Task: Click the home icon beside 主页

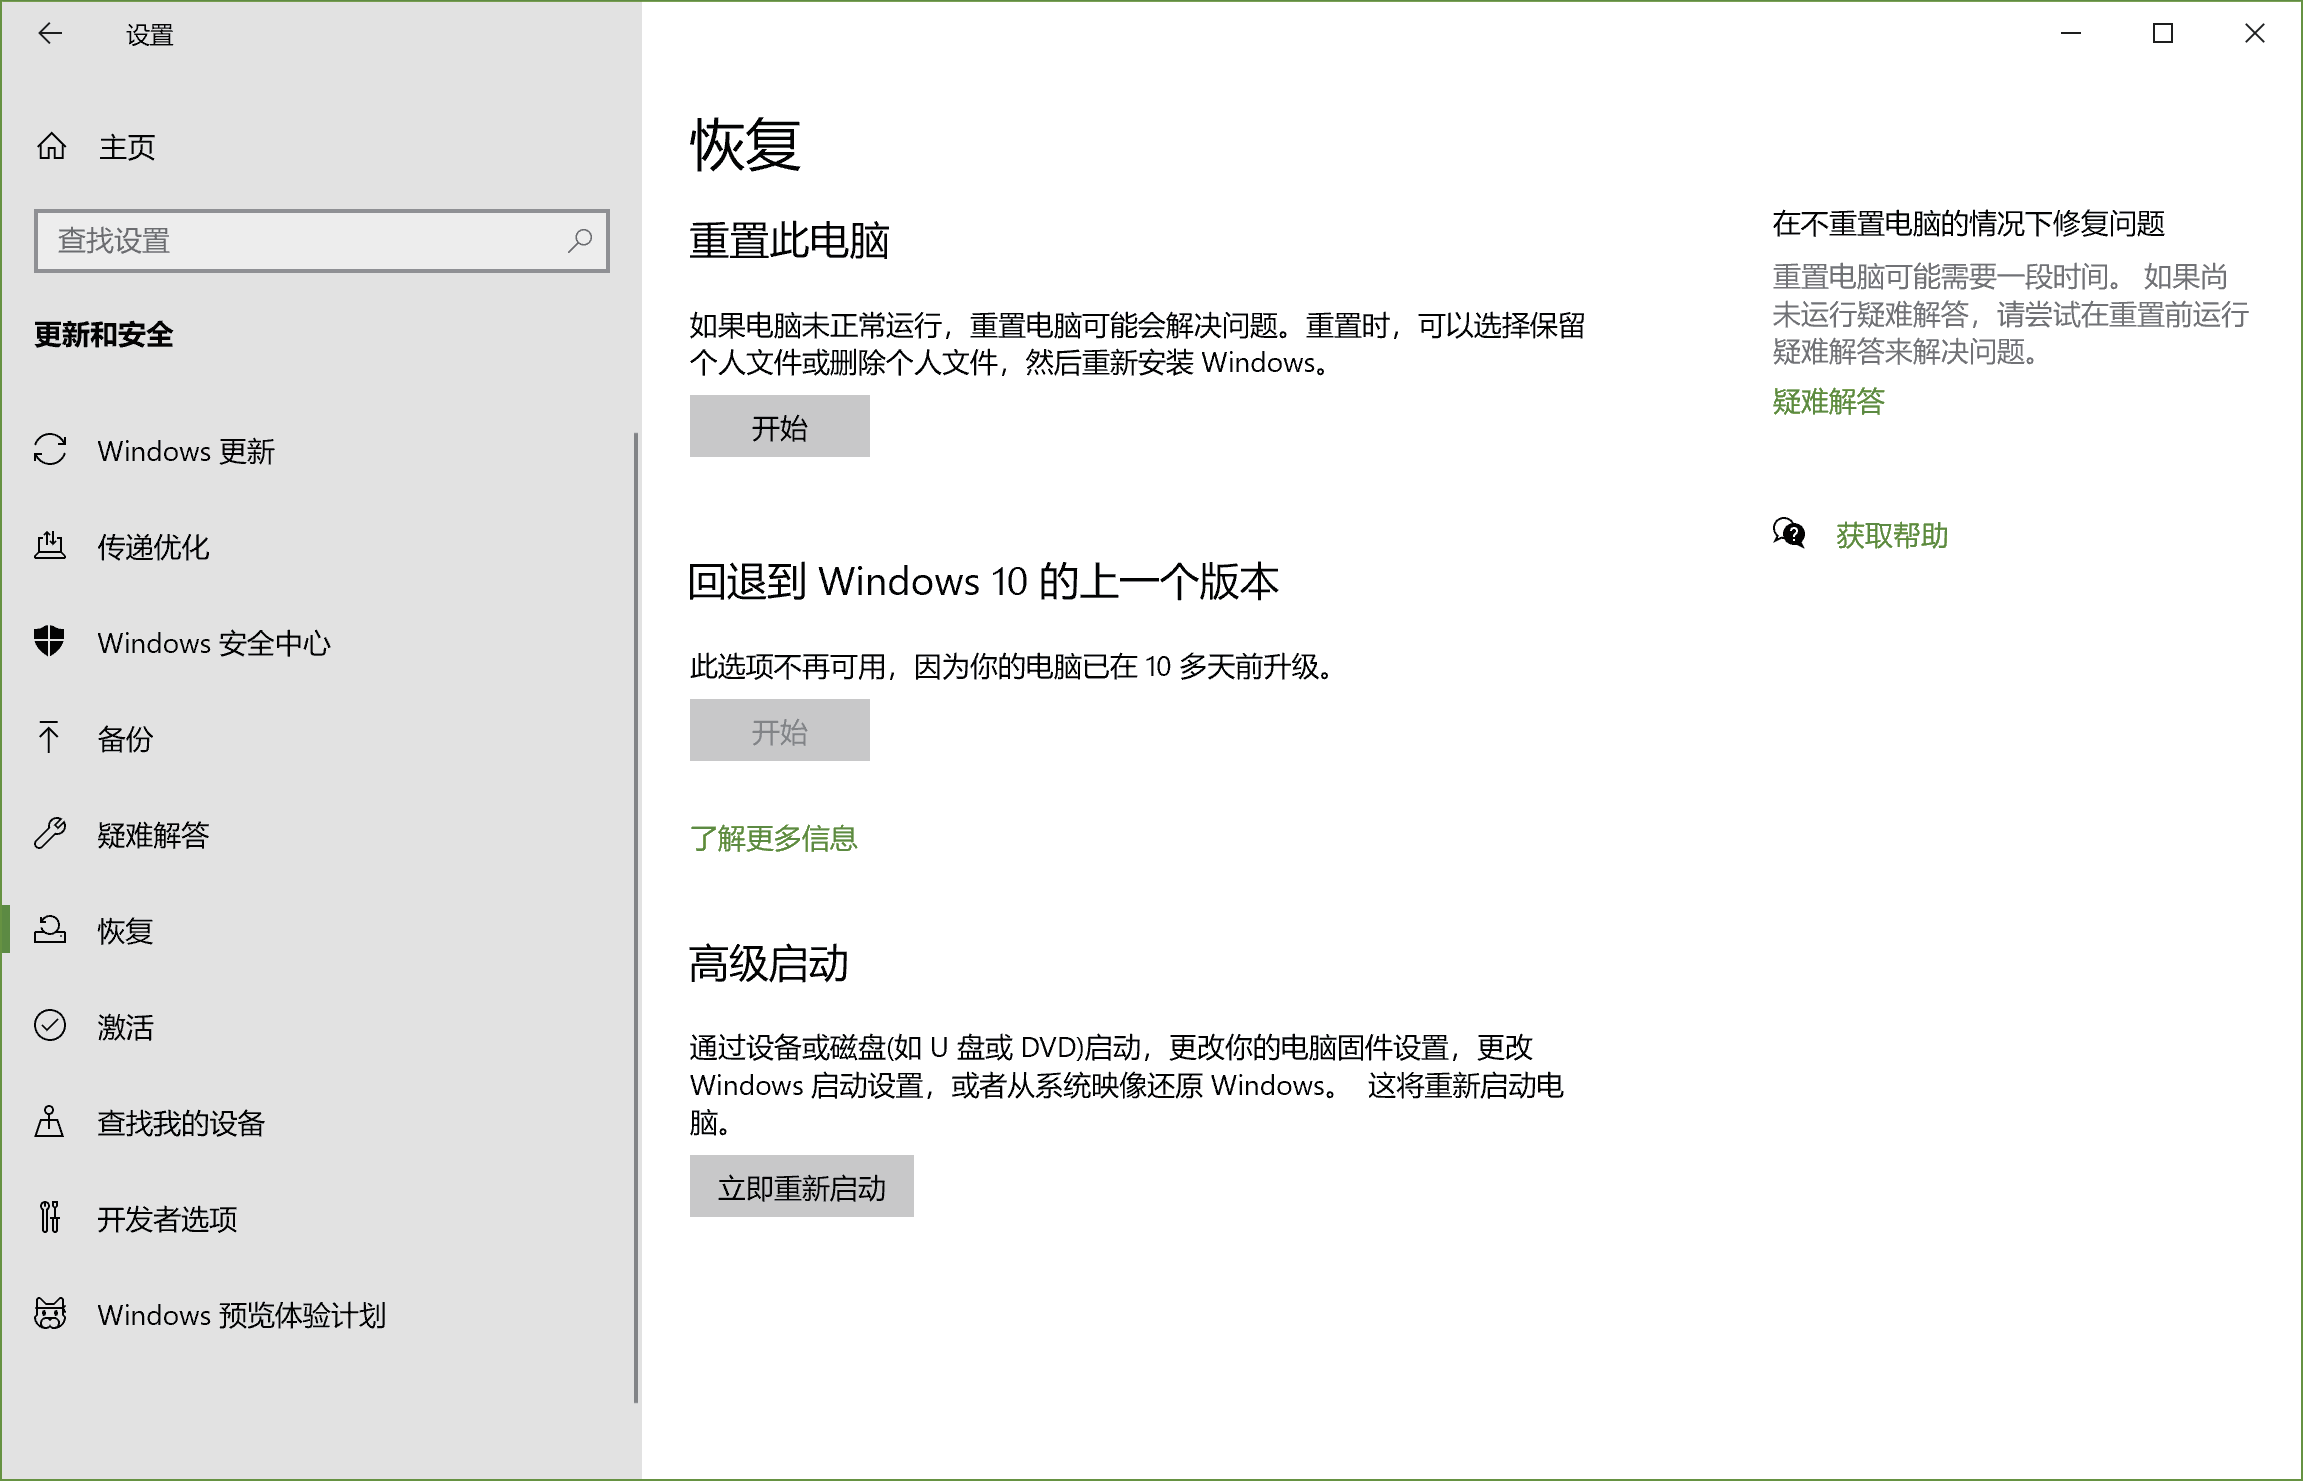Action: click(x=51, y=147)
